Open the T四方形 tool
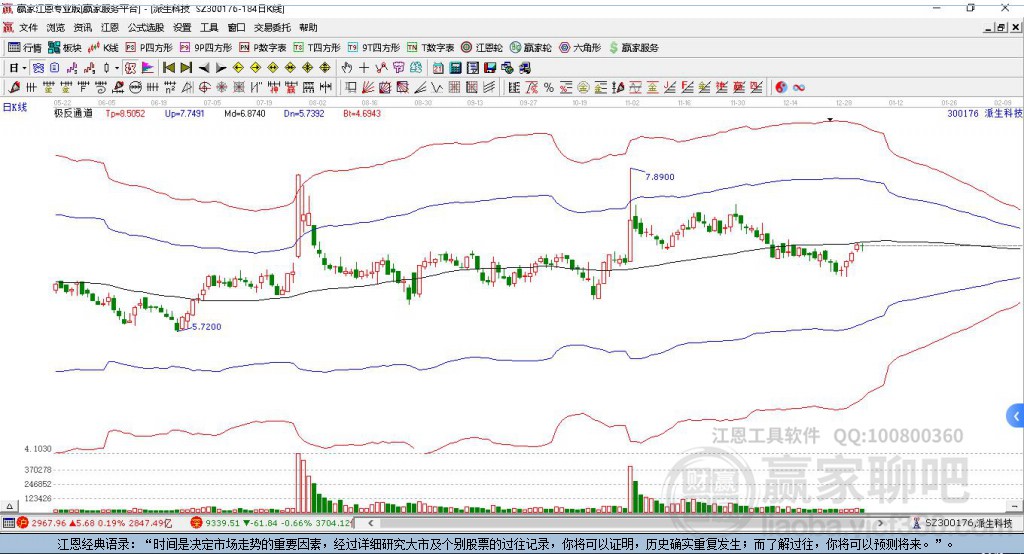1024x554 pixels. (317, 48)
